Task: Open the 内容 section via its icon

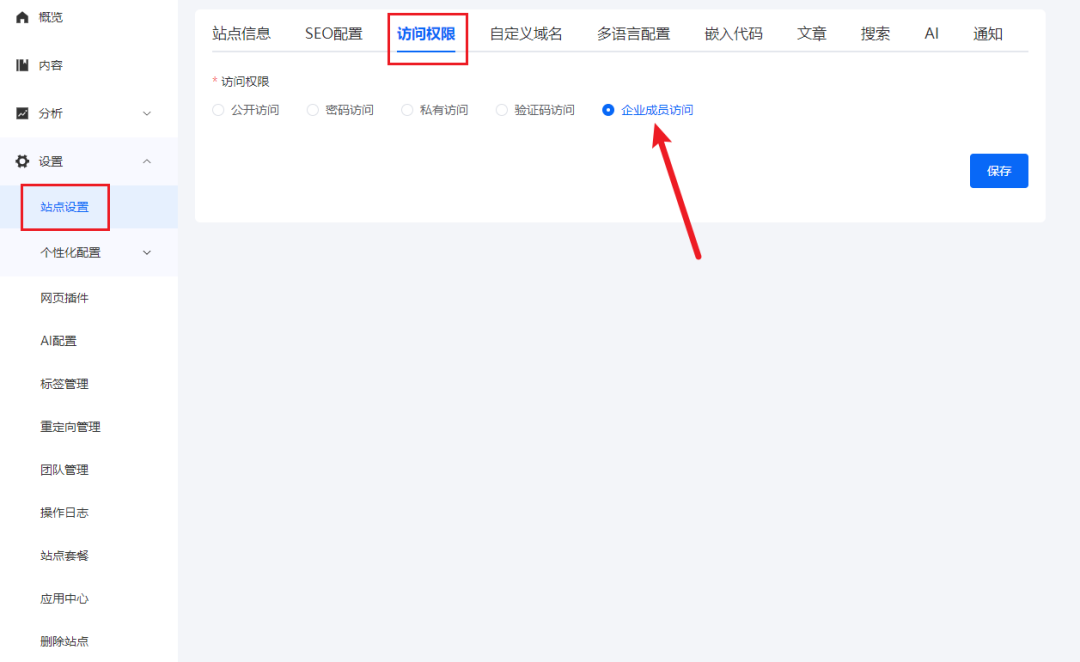Action: point(22,64)
